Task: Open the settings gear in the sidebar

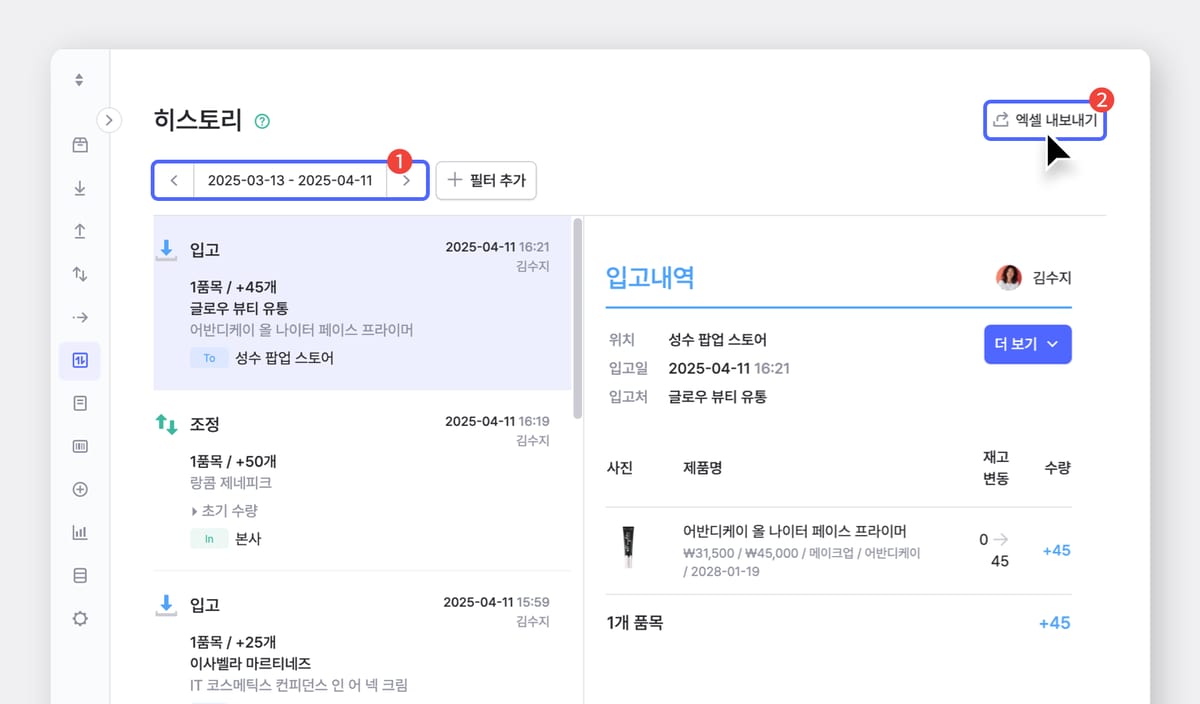Action: [x=79, y=618]
